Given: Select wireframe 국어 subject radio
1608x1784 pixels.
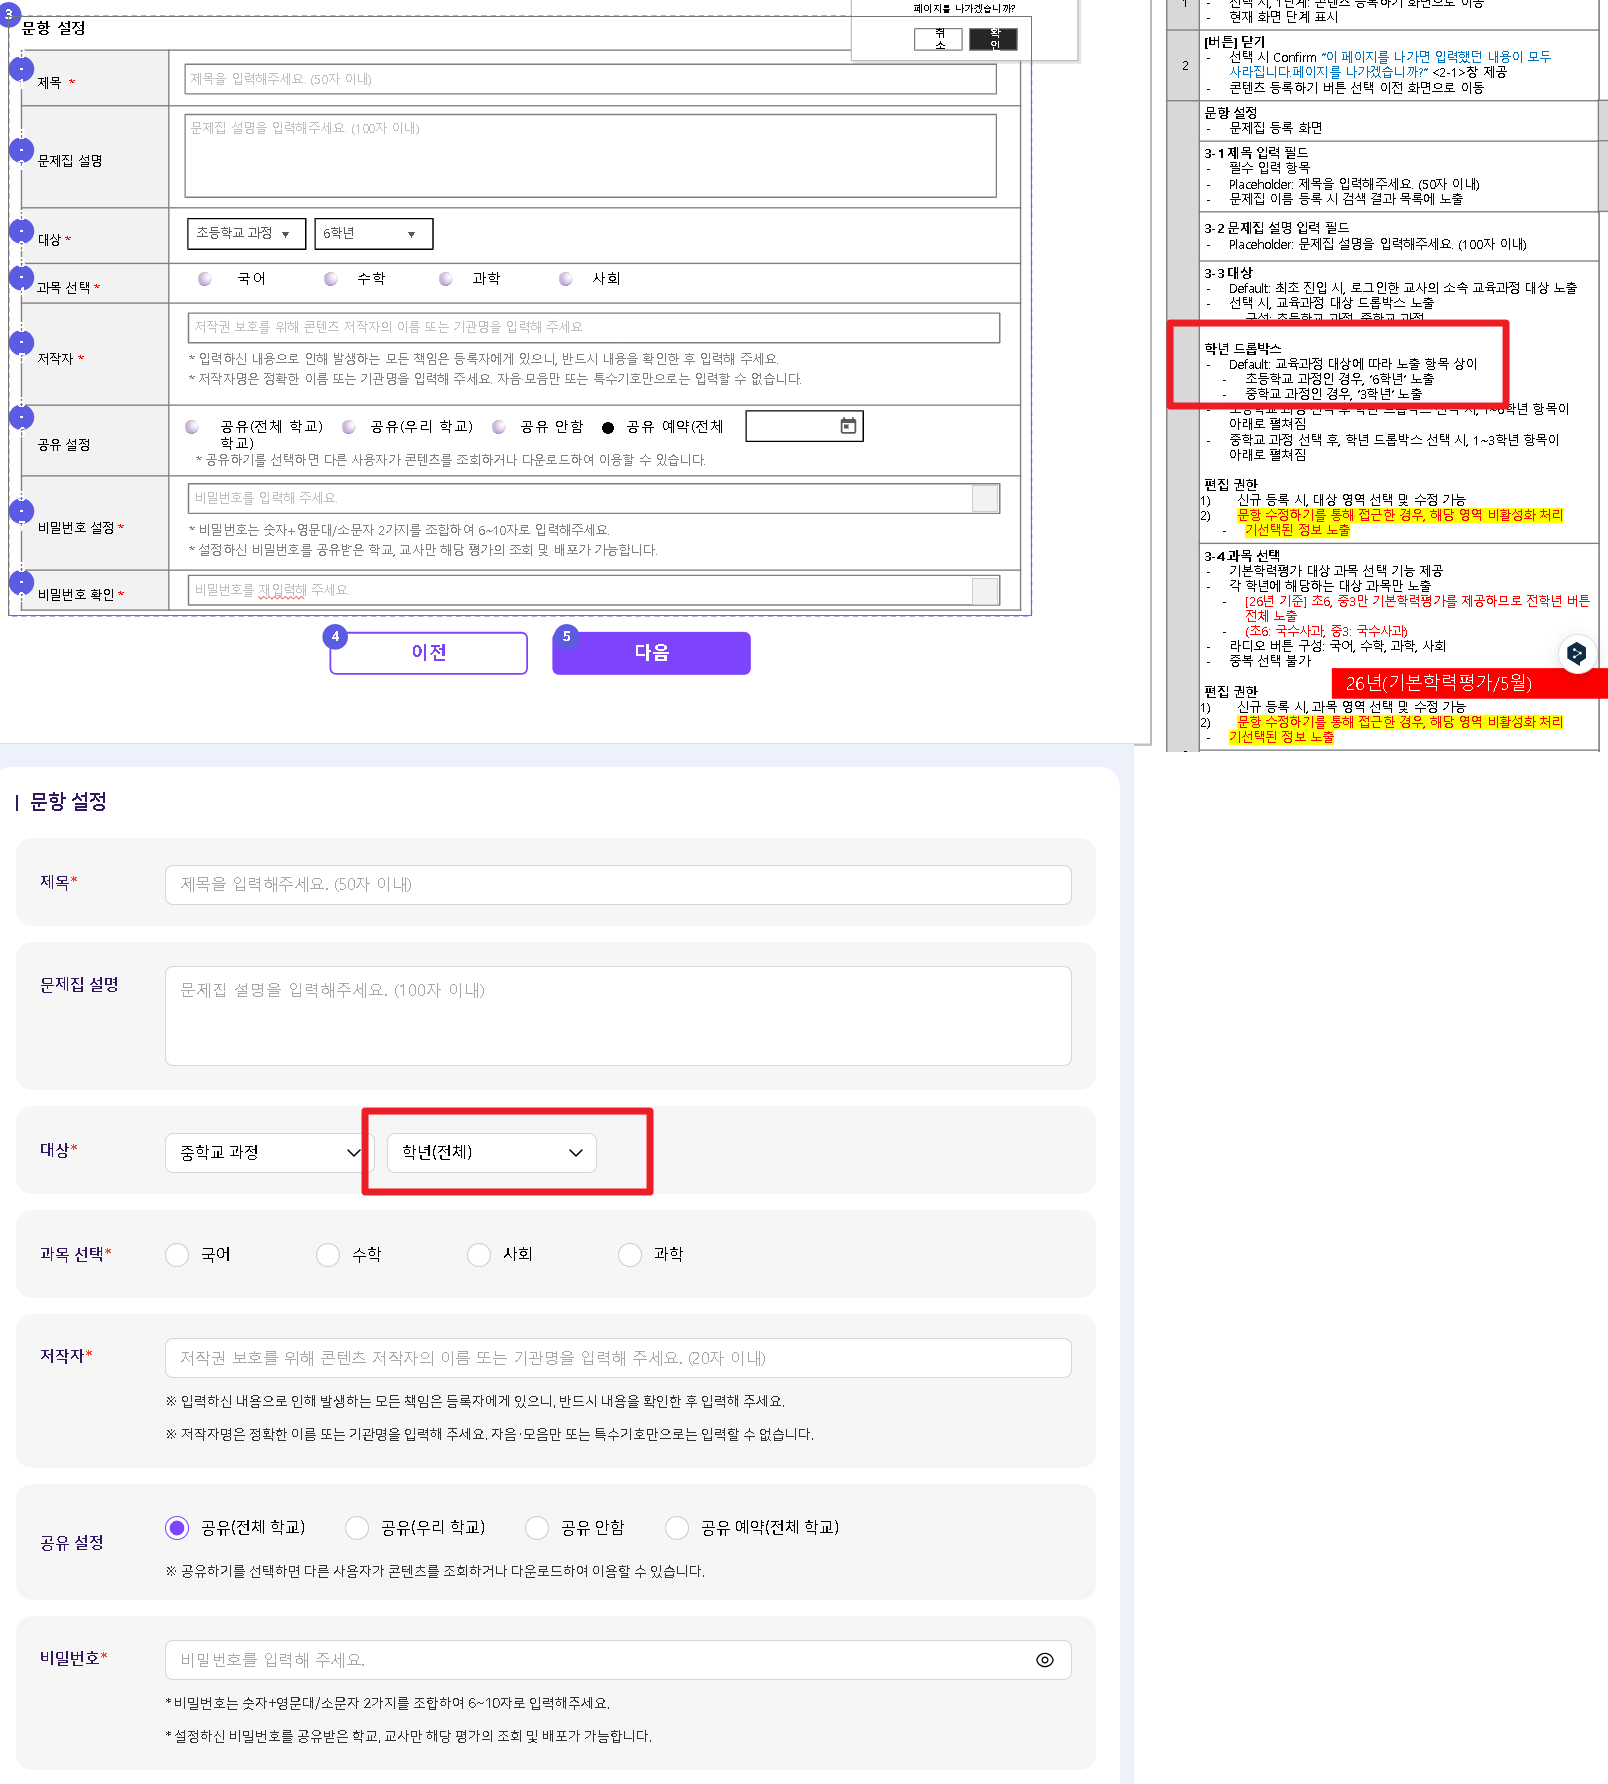Looking at the screenshot, I should click(x=205, y=279).
